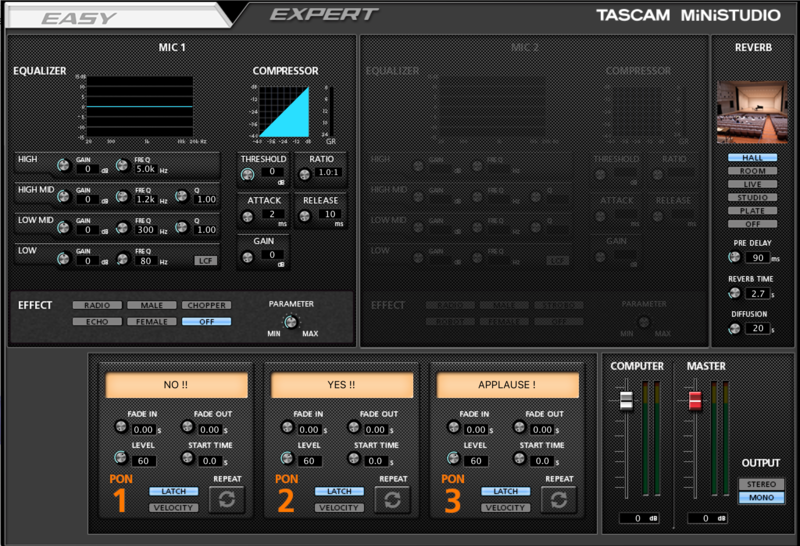
Task: Click the PON 1 Level knob
Action: click(120, 458)
